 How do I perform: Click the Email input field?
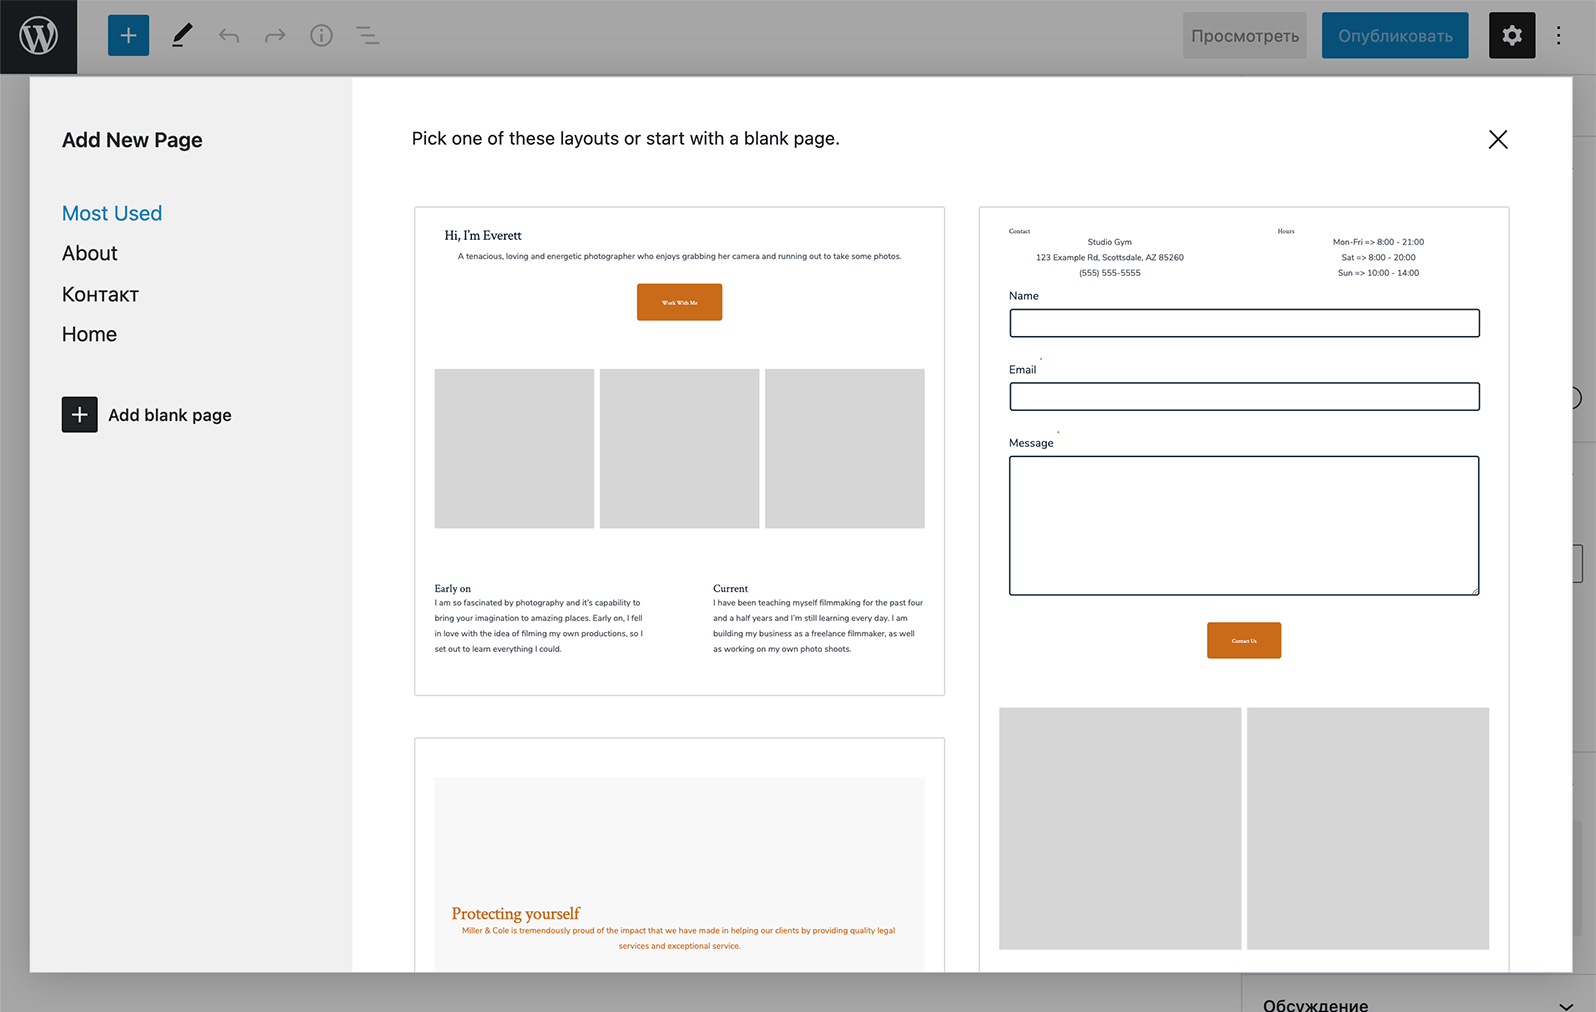point(1244,397)
